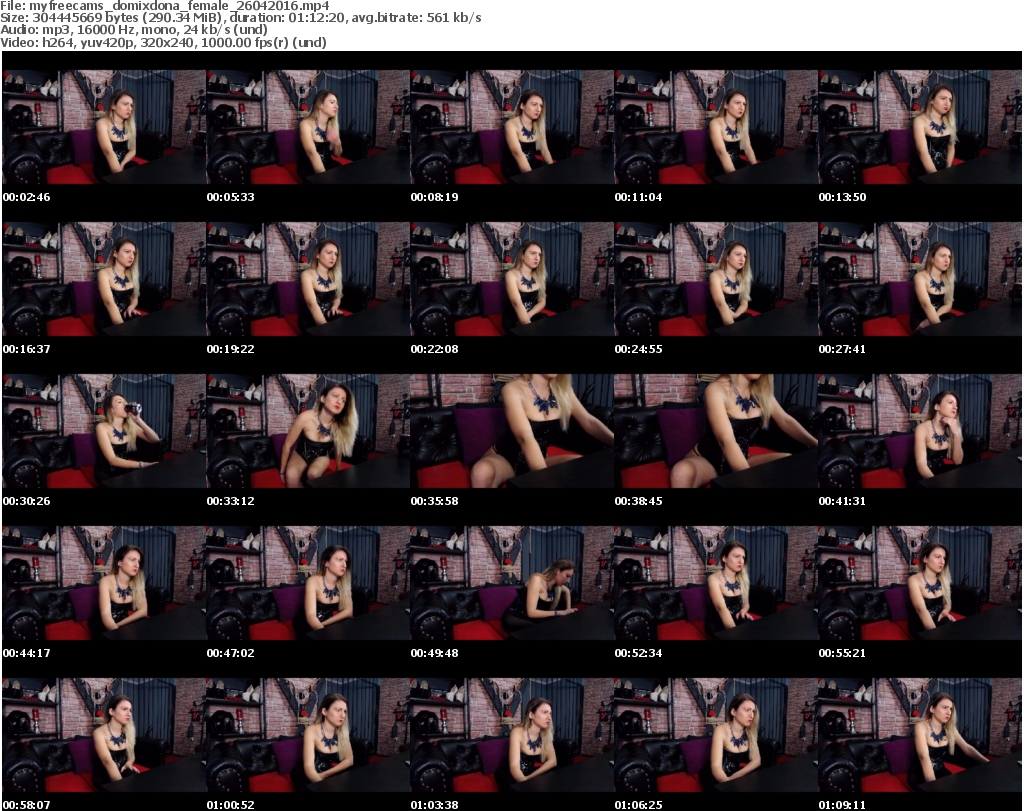Viewport: 1024px width, 811px height.
Task: Click the timestamp text 00:22:08
Action: pyautogui.click(x=434, y=349)
